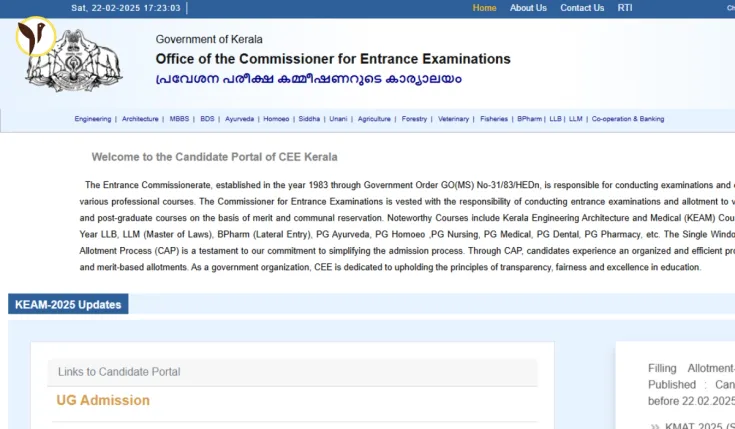Click the date and time display
The image size is (735, 429).
[126, 8]
